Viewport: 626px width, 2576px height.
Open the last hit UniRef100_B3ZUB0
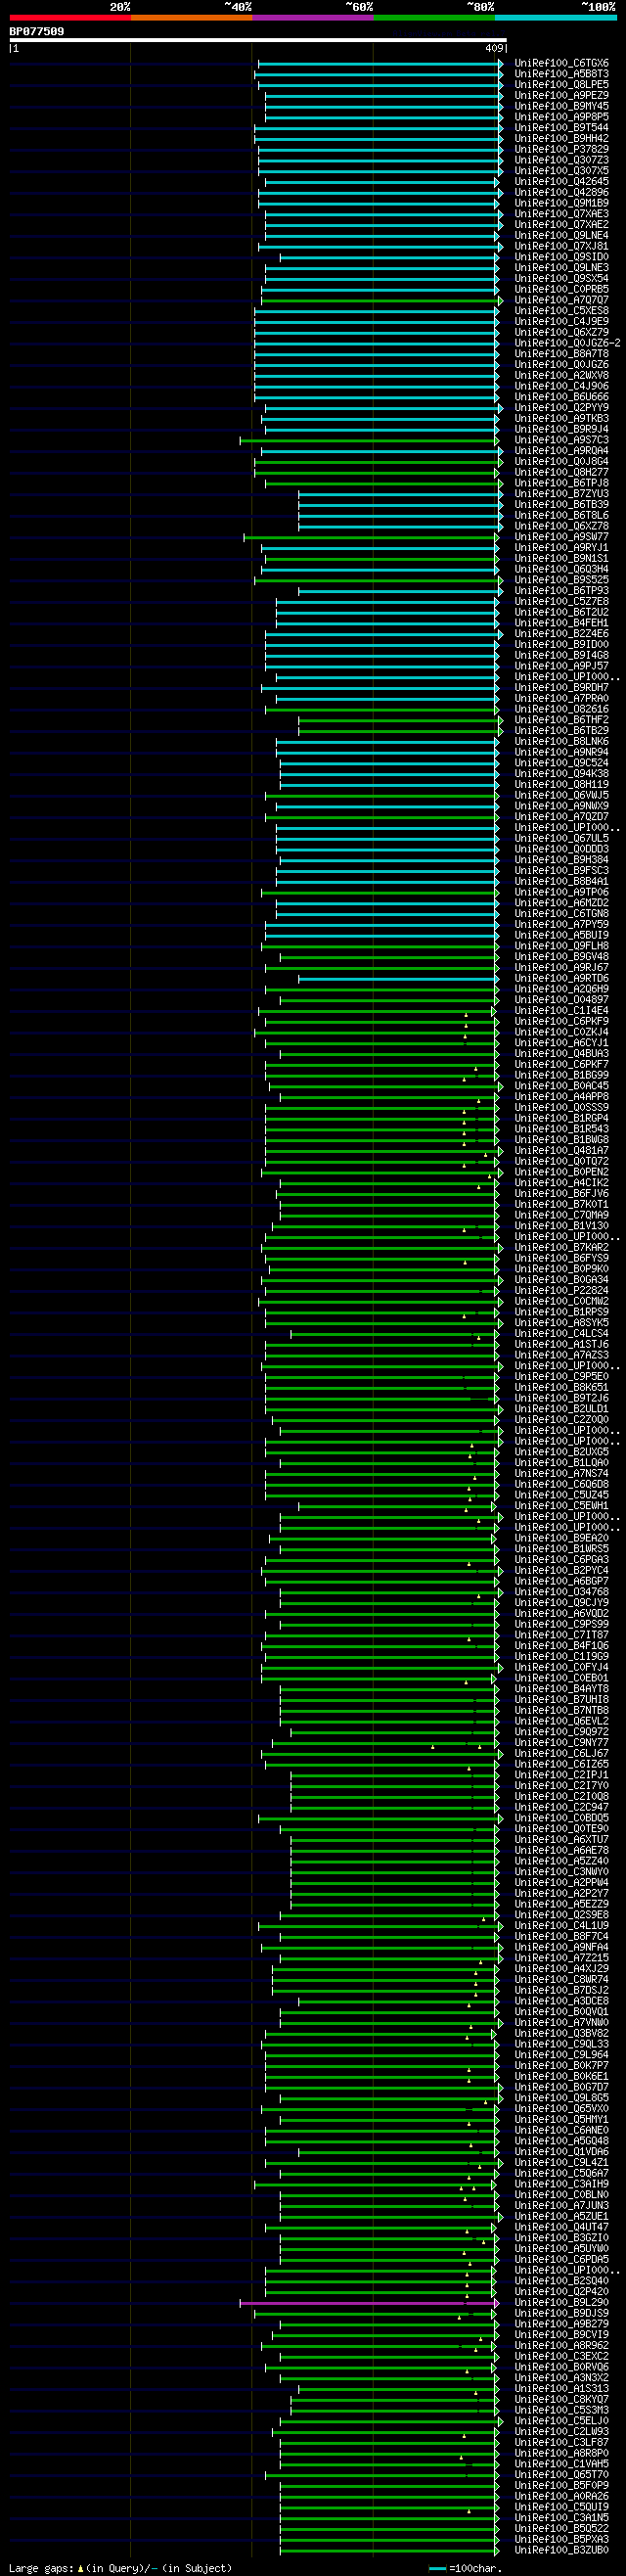coord(561,2550)
